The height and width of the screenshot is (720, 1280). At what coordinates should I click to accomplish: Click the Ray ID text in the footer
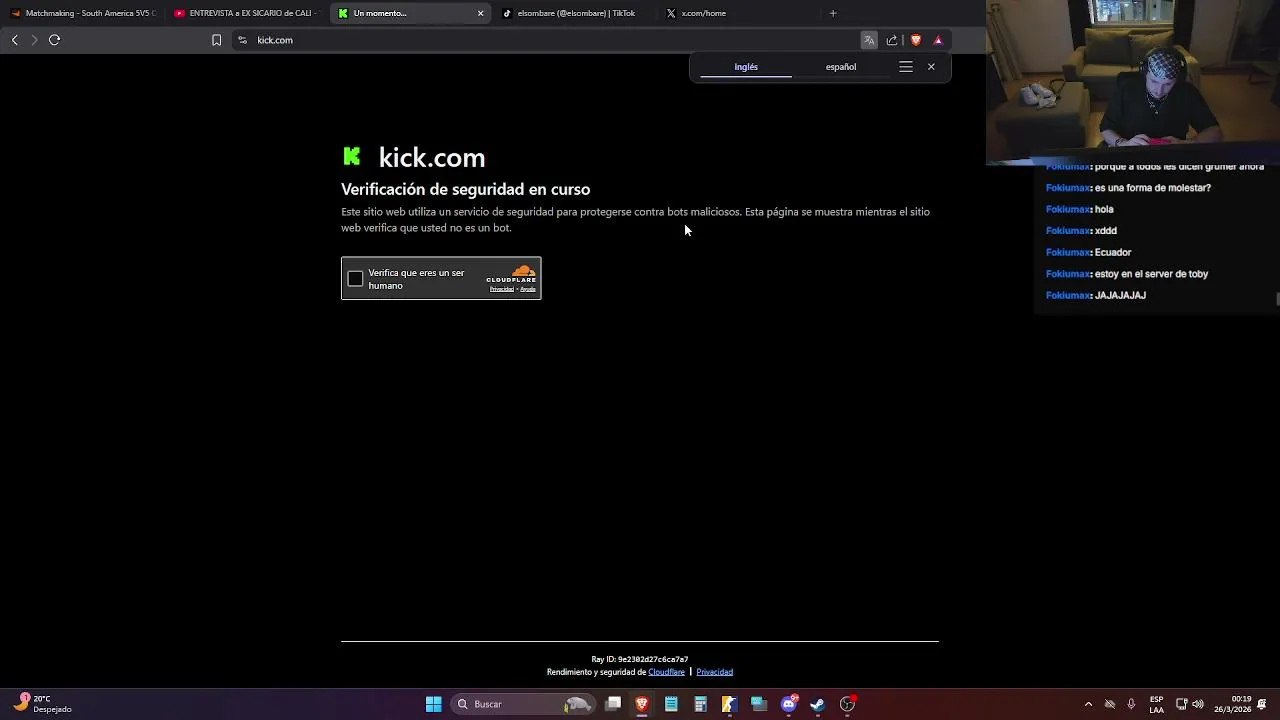pos(640,659)
